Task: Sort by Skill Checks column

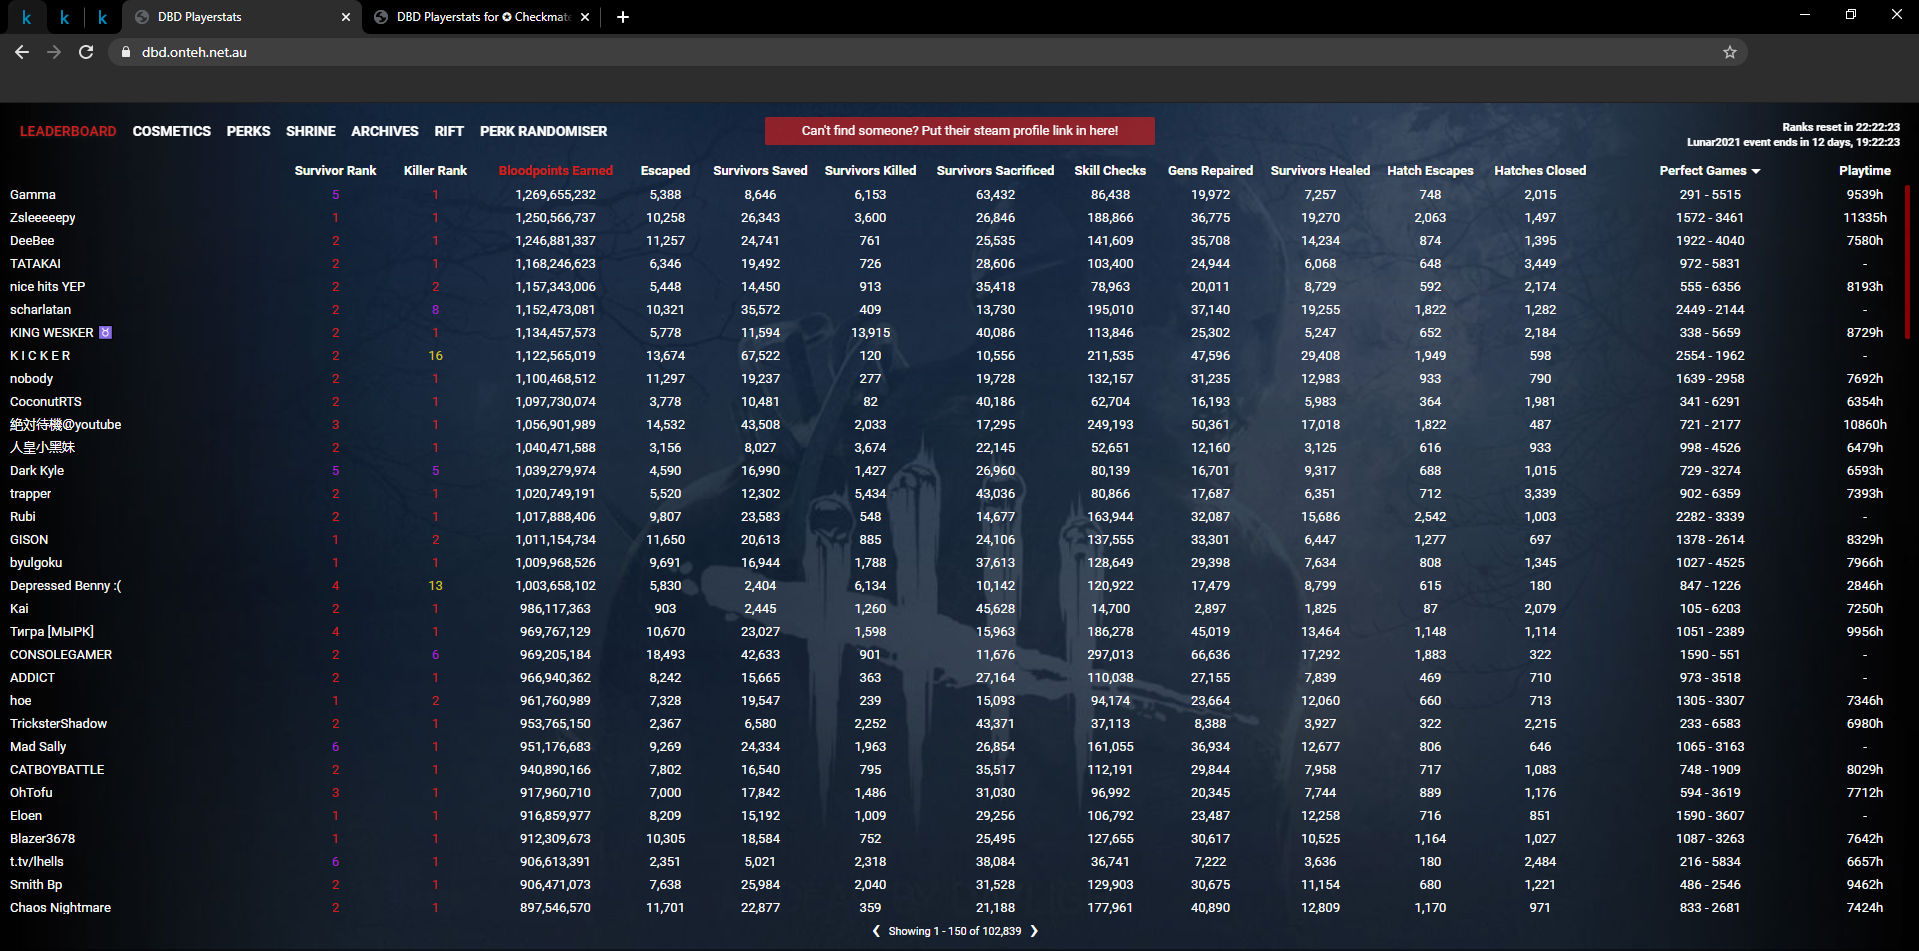Action: click(x=1110, y=171)
